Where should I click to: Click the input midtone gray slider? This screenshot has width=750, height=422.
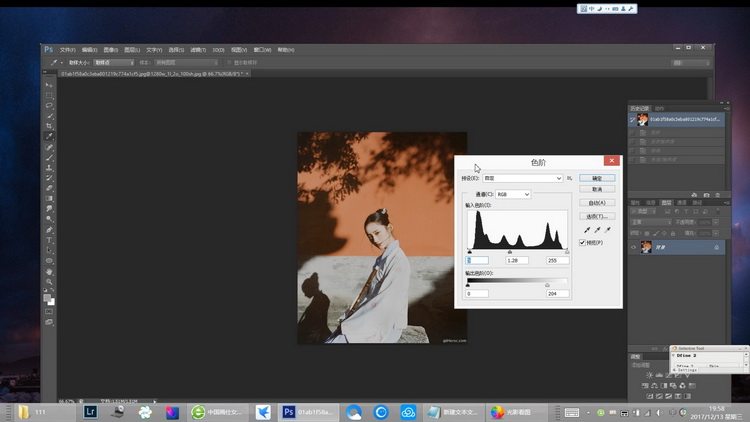click(x=510, y=251)
